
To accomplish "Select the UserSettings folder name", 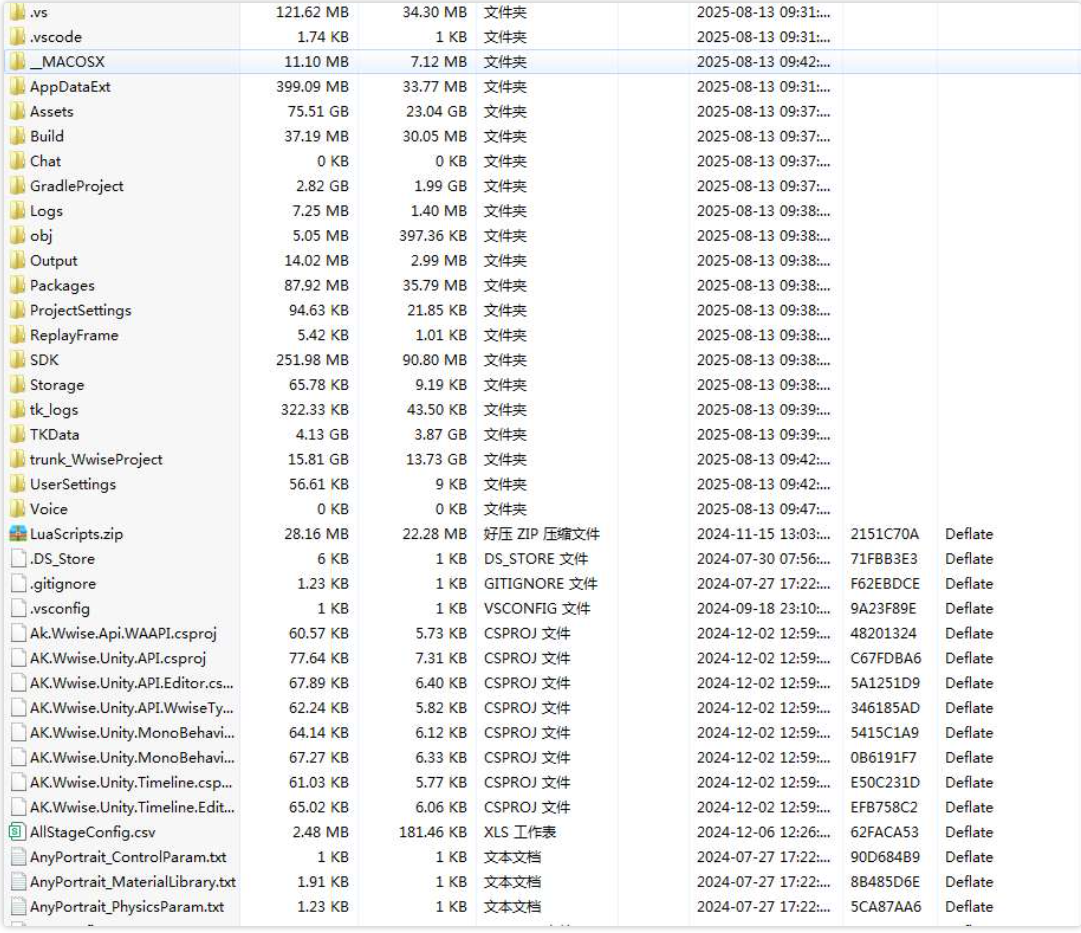I will click(x=73, y=484).
